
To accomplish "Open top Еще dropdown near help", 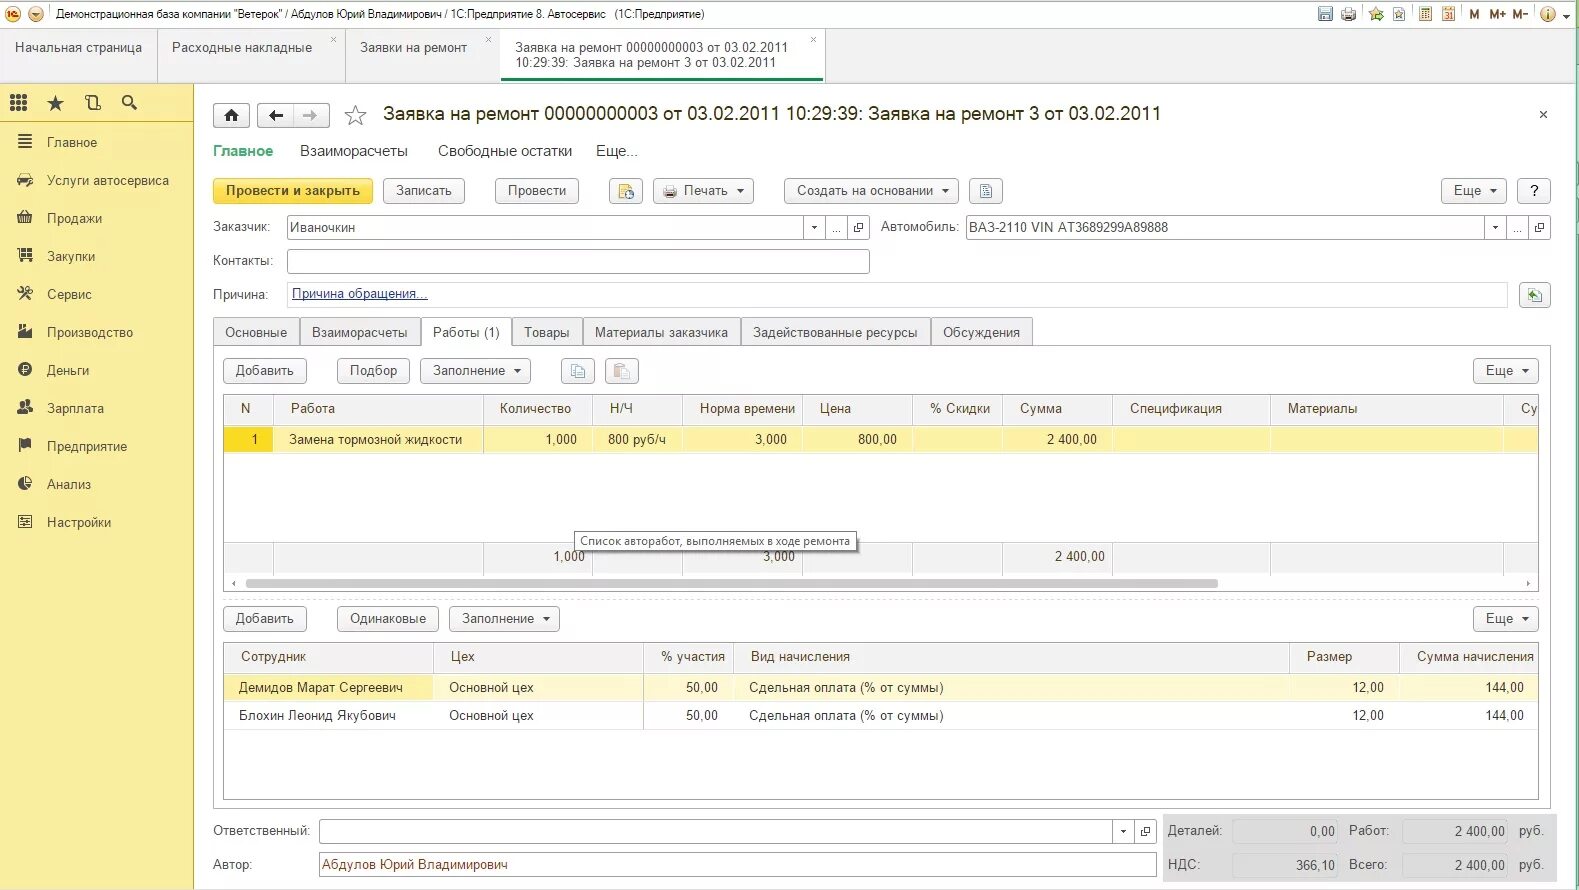I will pos(1475,191).
